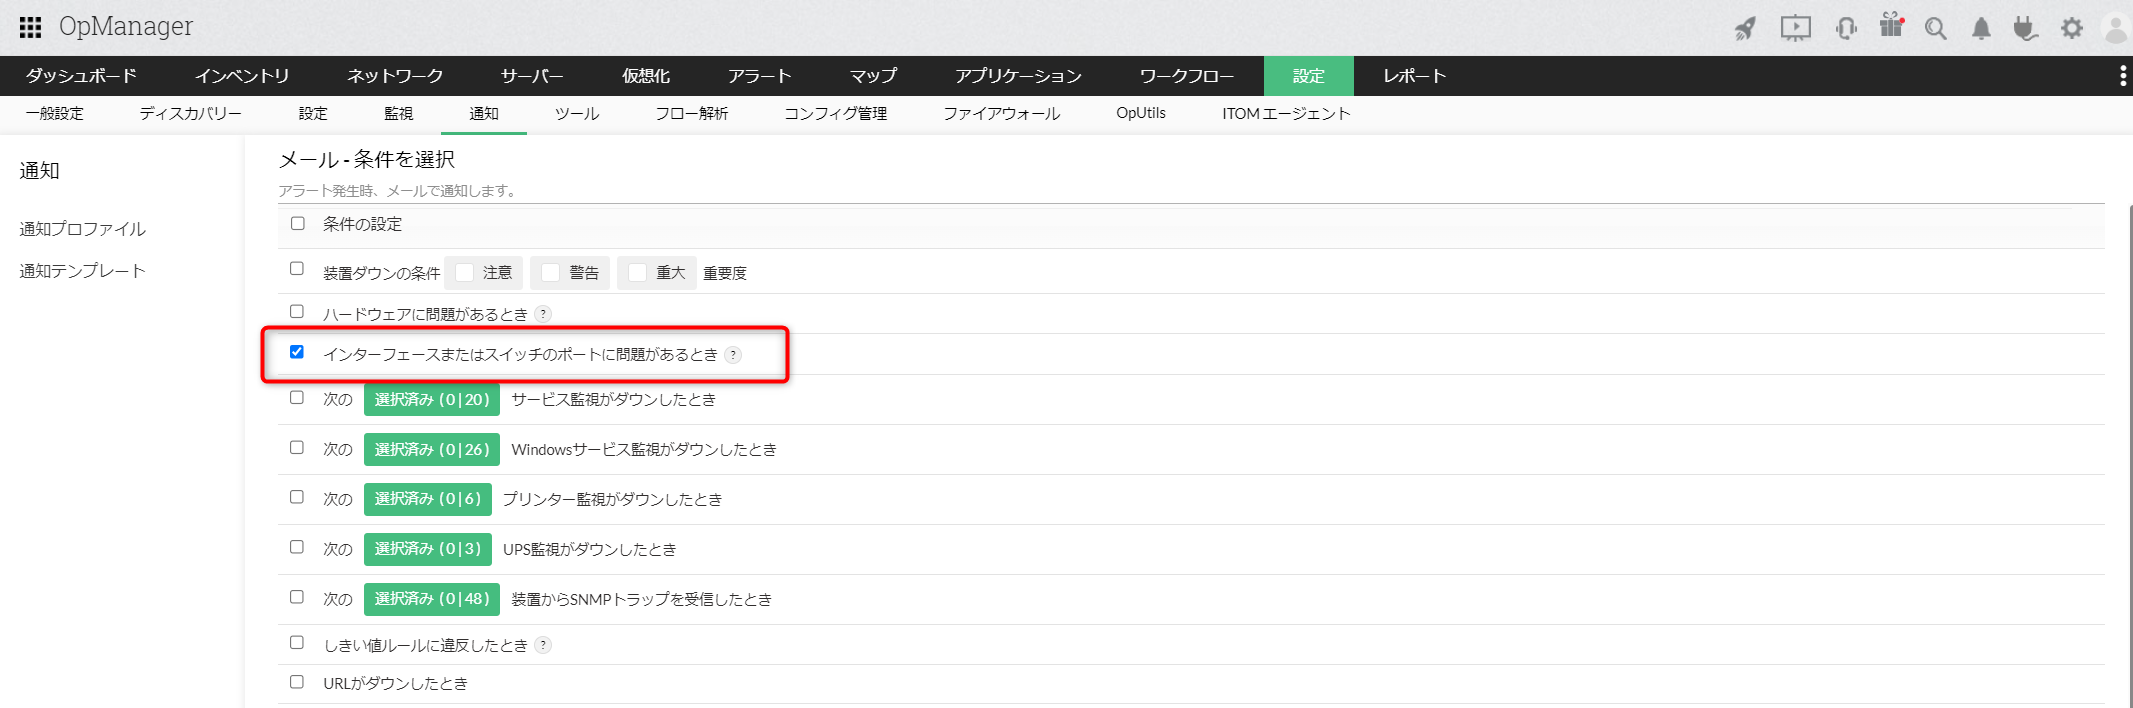Click the plug integrations icon

click(x=2026, y=28)
